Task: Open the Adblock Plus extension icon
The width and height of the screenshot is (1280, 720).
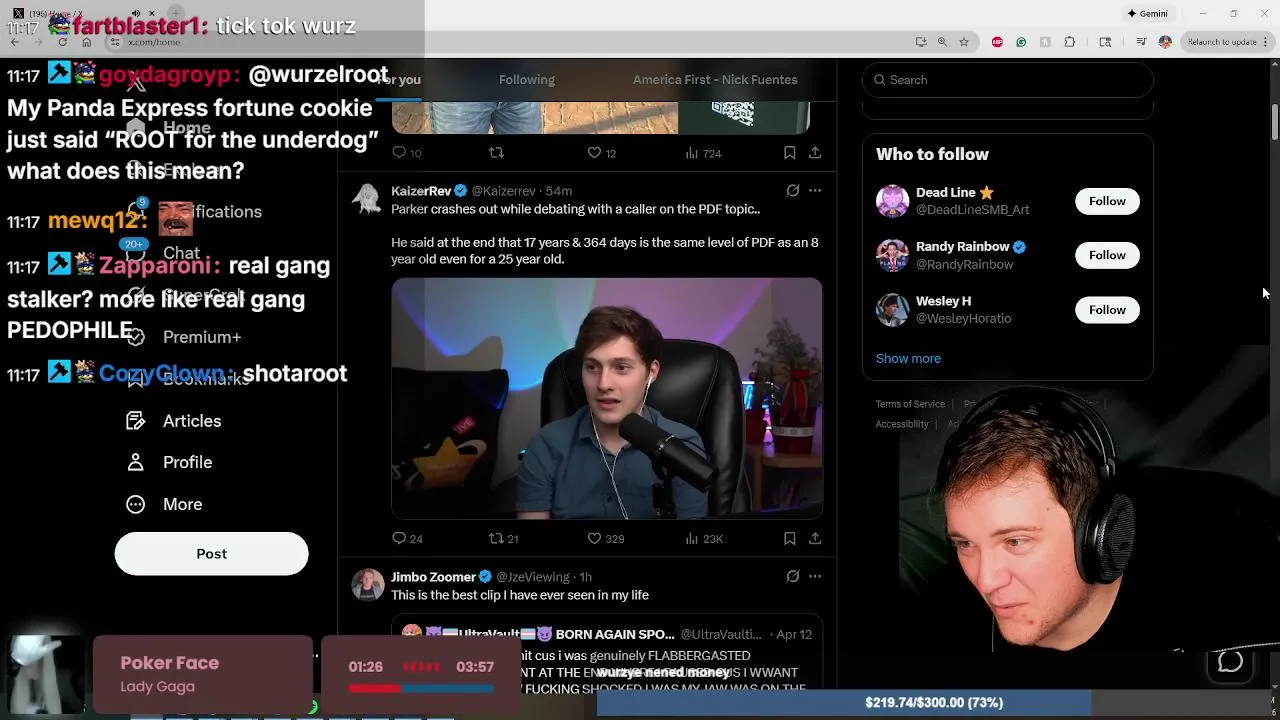Action: click(x=997, y=42)
